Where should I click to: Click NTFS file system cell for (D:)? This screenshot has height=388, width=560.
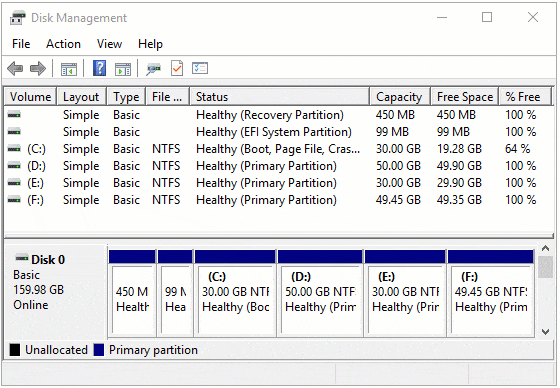pyautogui.click(x=166, y=166)
